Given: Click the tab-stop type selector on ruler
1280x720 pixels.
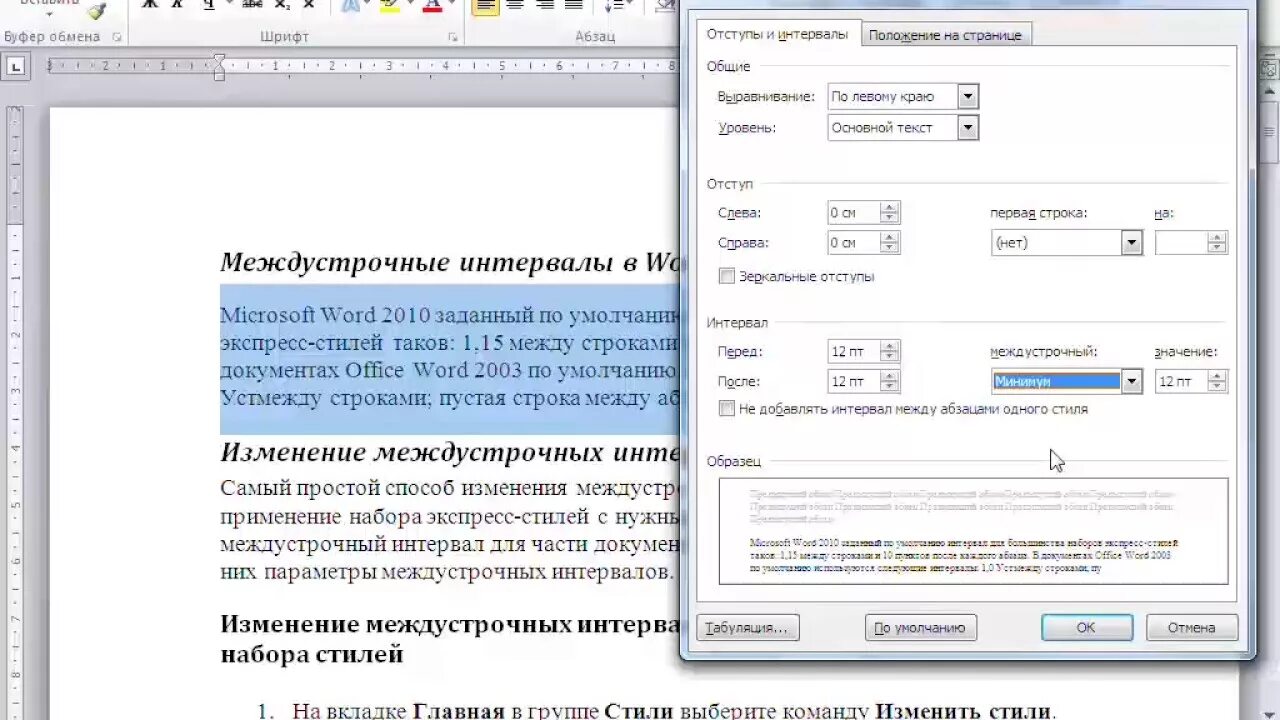Looking at the screenshot, I should 16,67.
